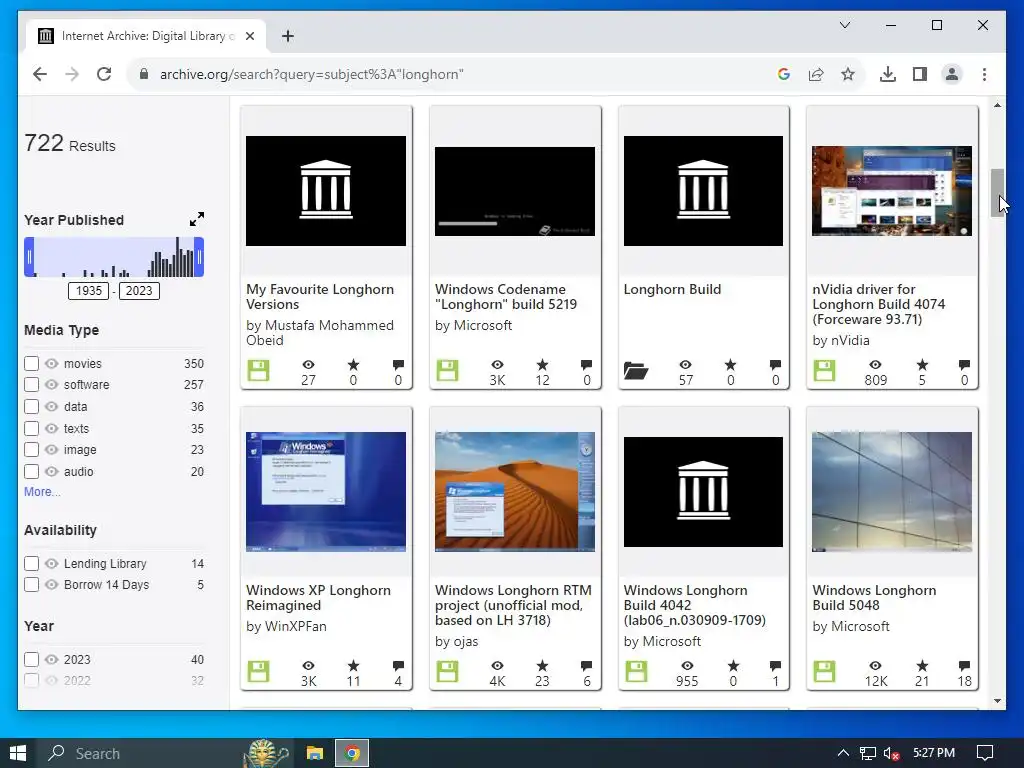Viewport: 1024px width, 768px height.
Task: Click software icon on My Favourite Longhorn Versions
Action: (258, 371)
